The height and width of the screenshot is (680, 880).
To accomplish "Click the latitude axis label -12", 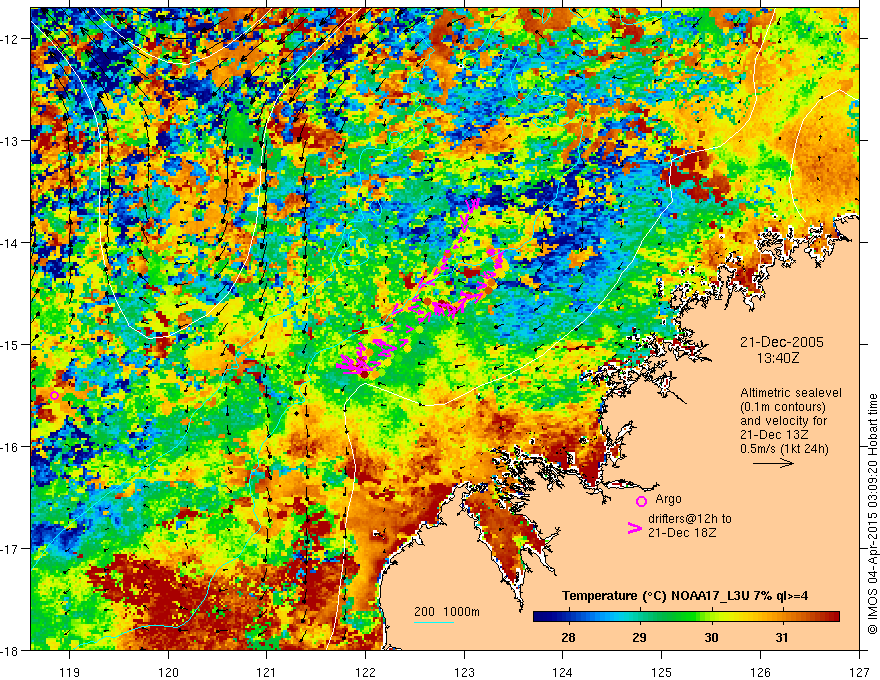I will (10, 39).
